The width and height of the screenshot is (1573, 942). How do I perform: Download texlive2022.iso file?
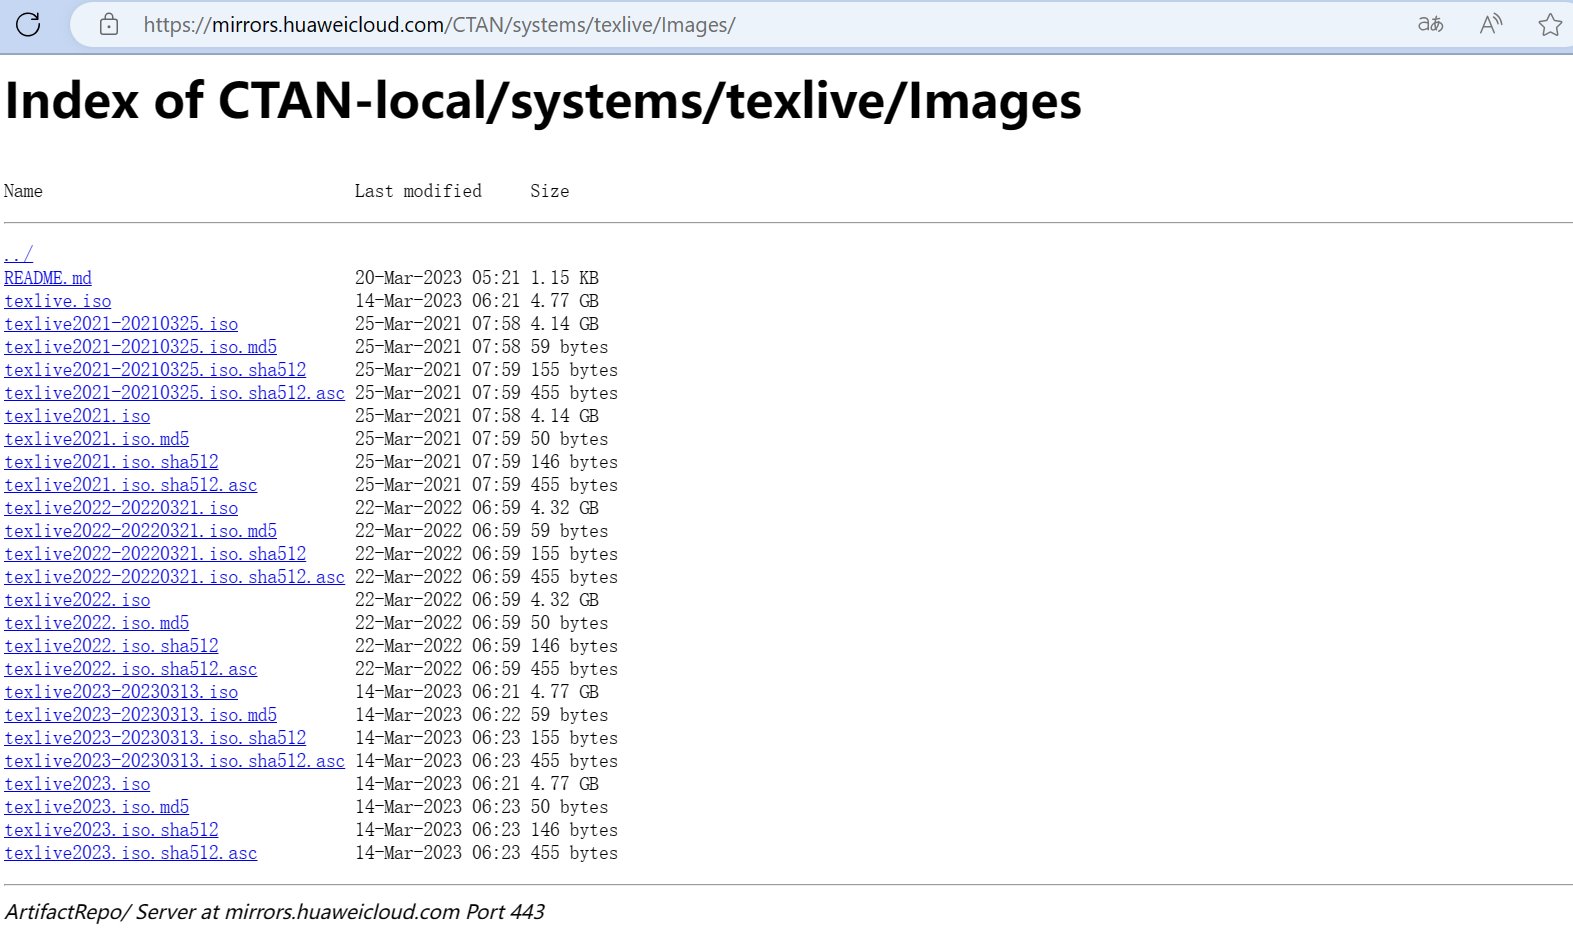coord(77,600)
